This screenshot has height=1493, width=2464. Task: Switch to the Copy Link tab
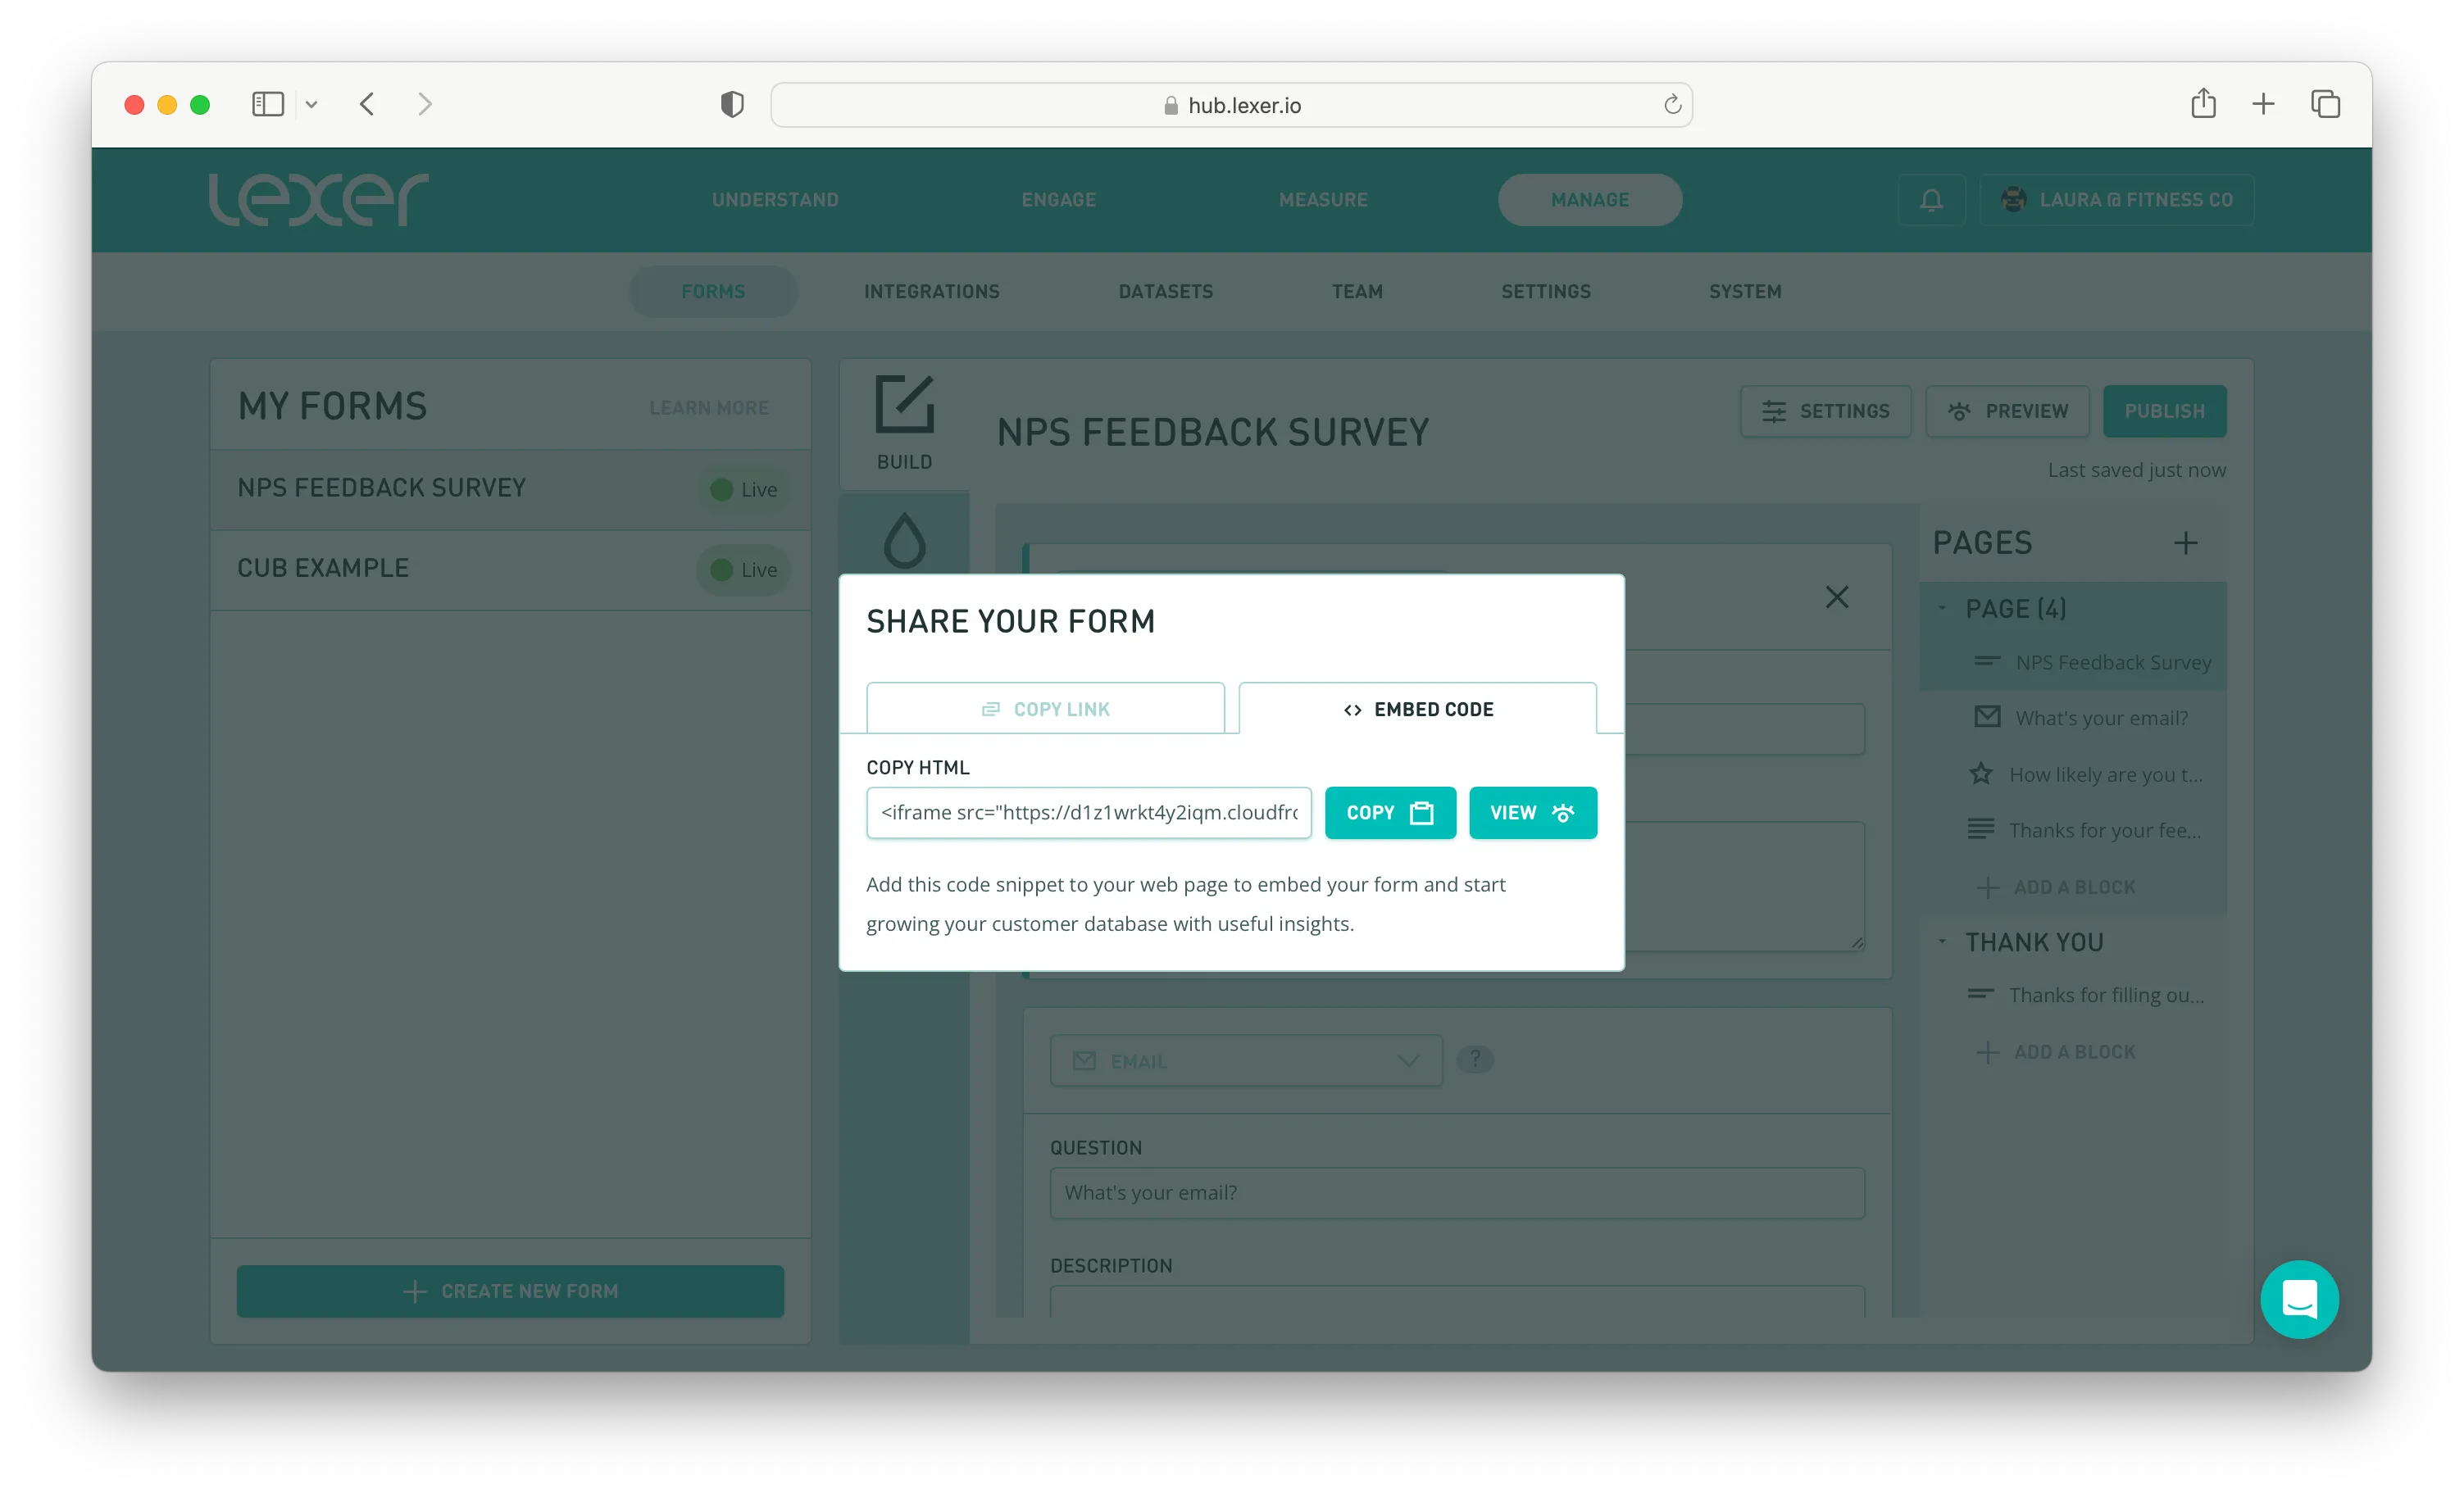pos(1045,709)
